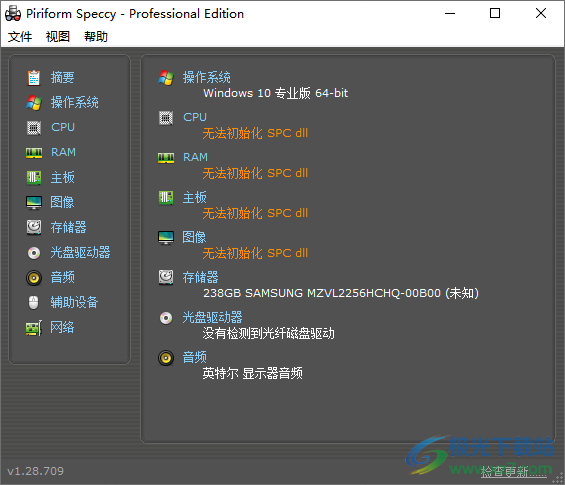Click the error text under CPU heading
Screen dimensions: 565x485
pos(255,133)
